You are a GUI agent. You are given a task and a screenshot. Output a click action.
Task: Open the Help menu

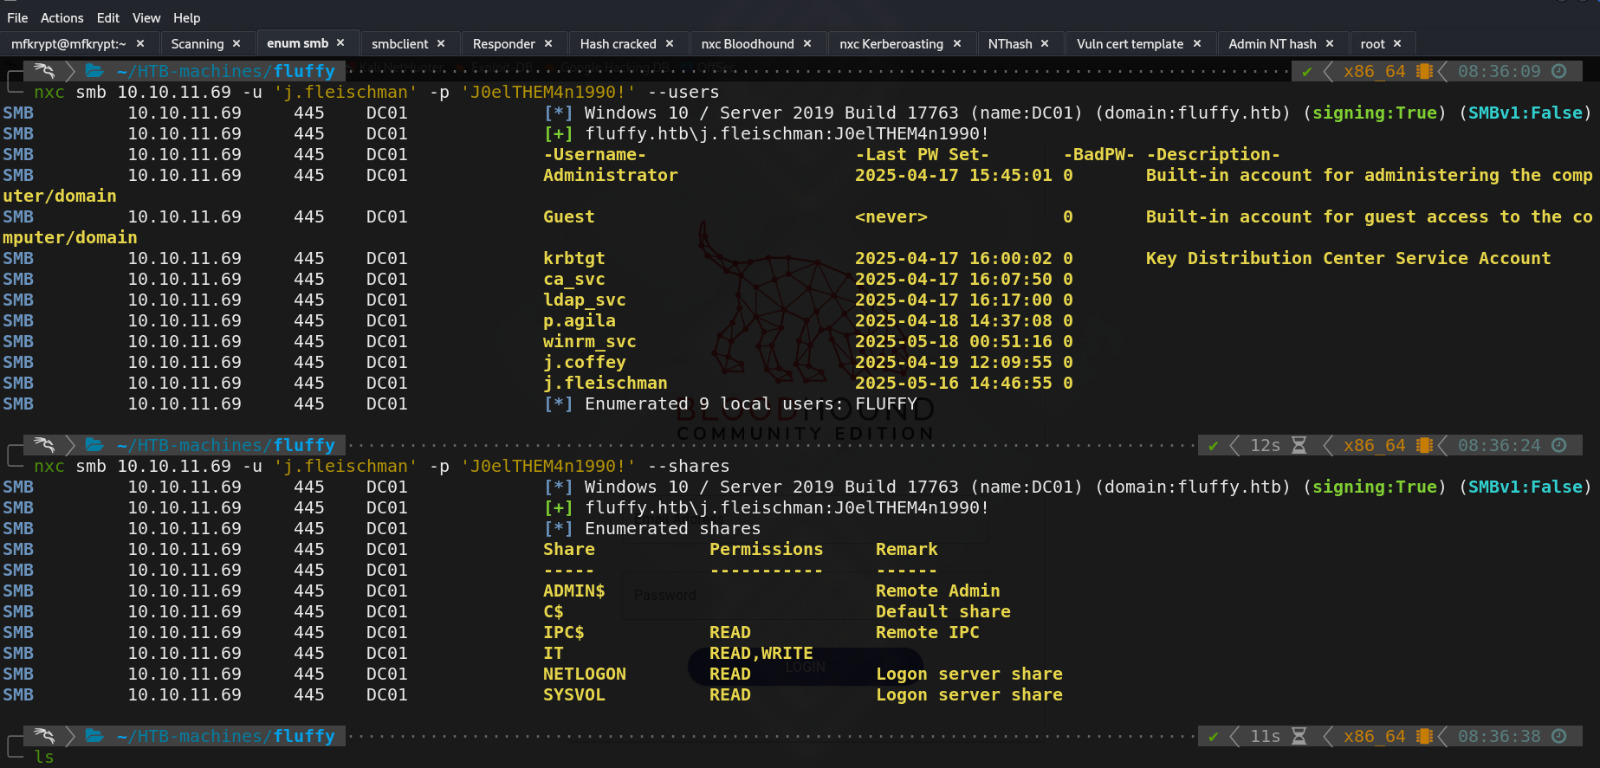(x=187, y=18)
